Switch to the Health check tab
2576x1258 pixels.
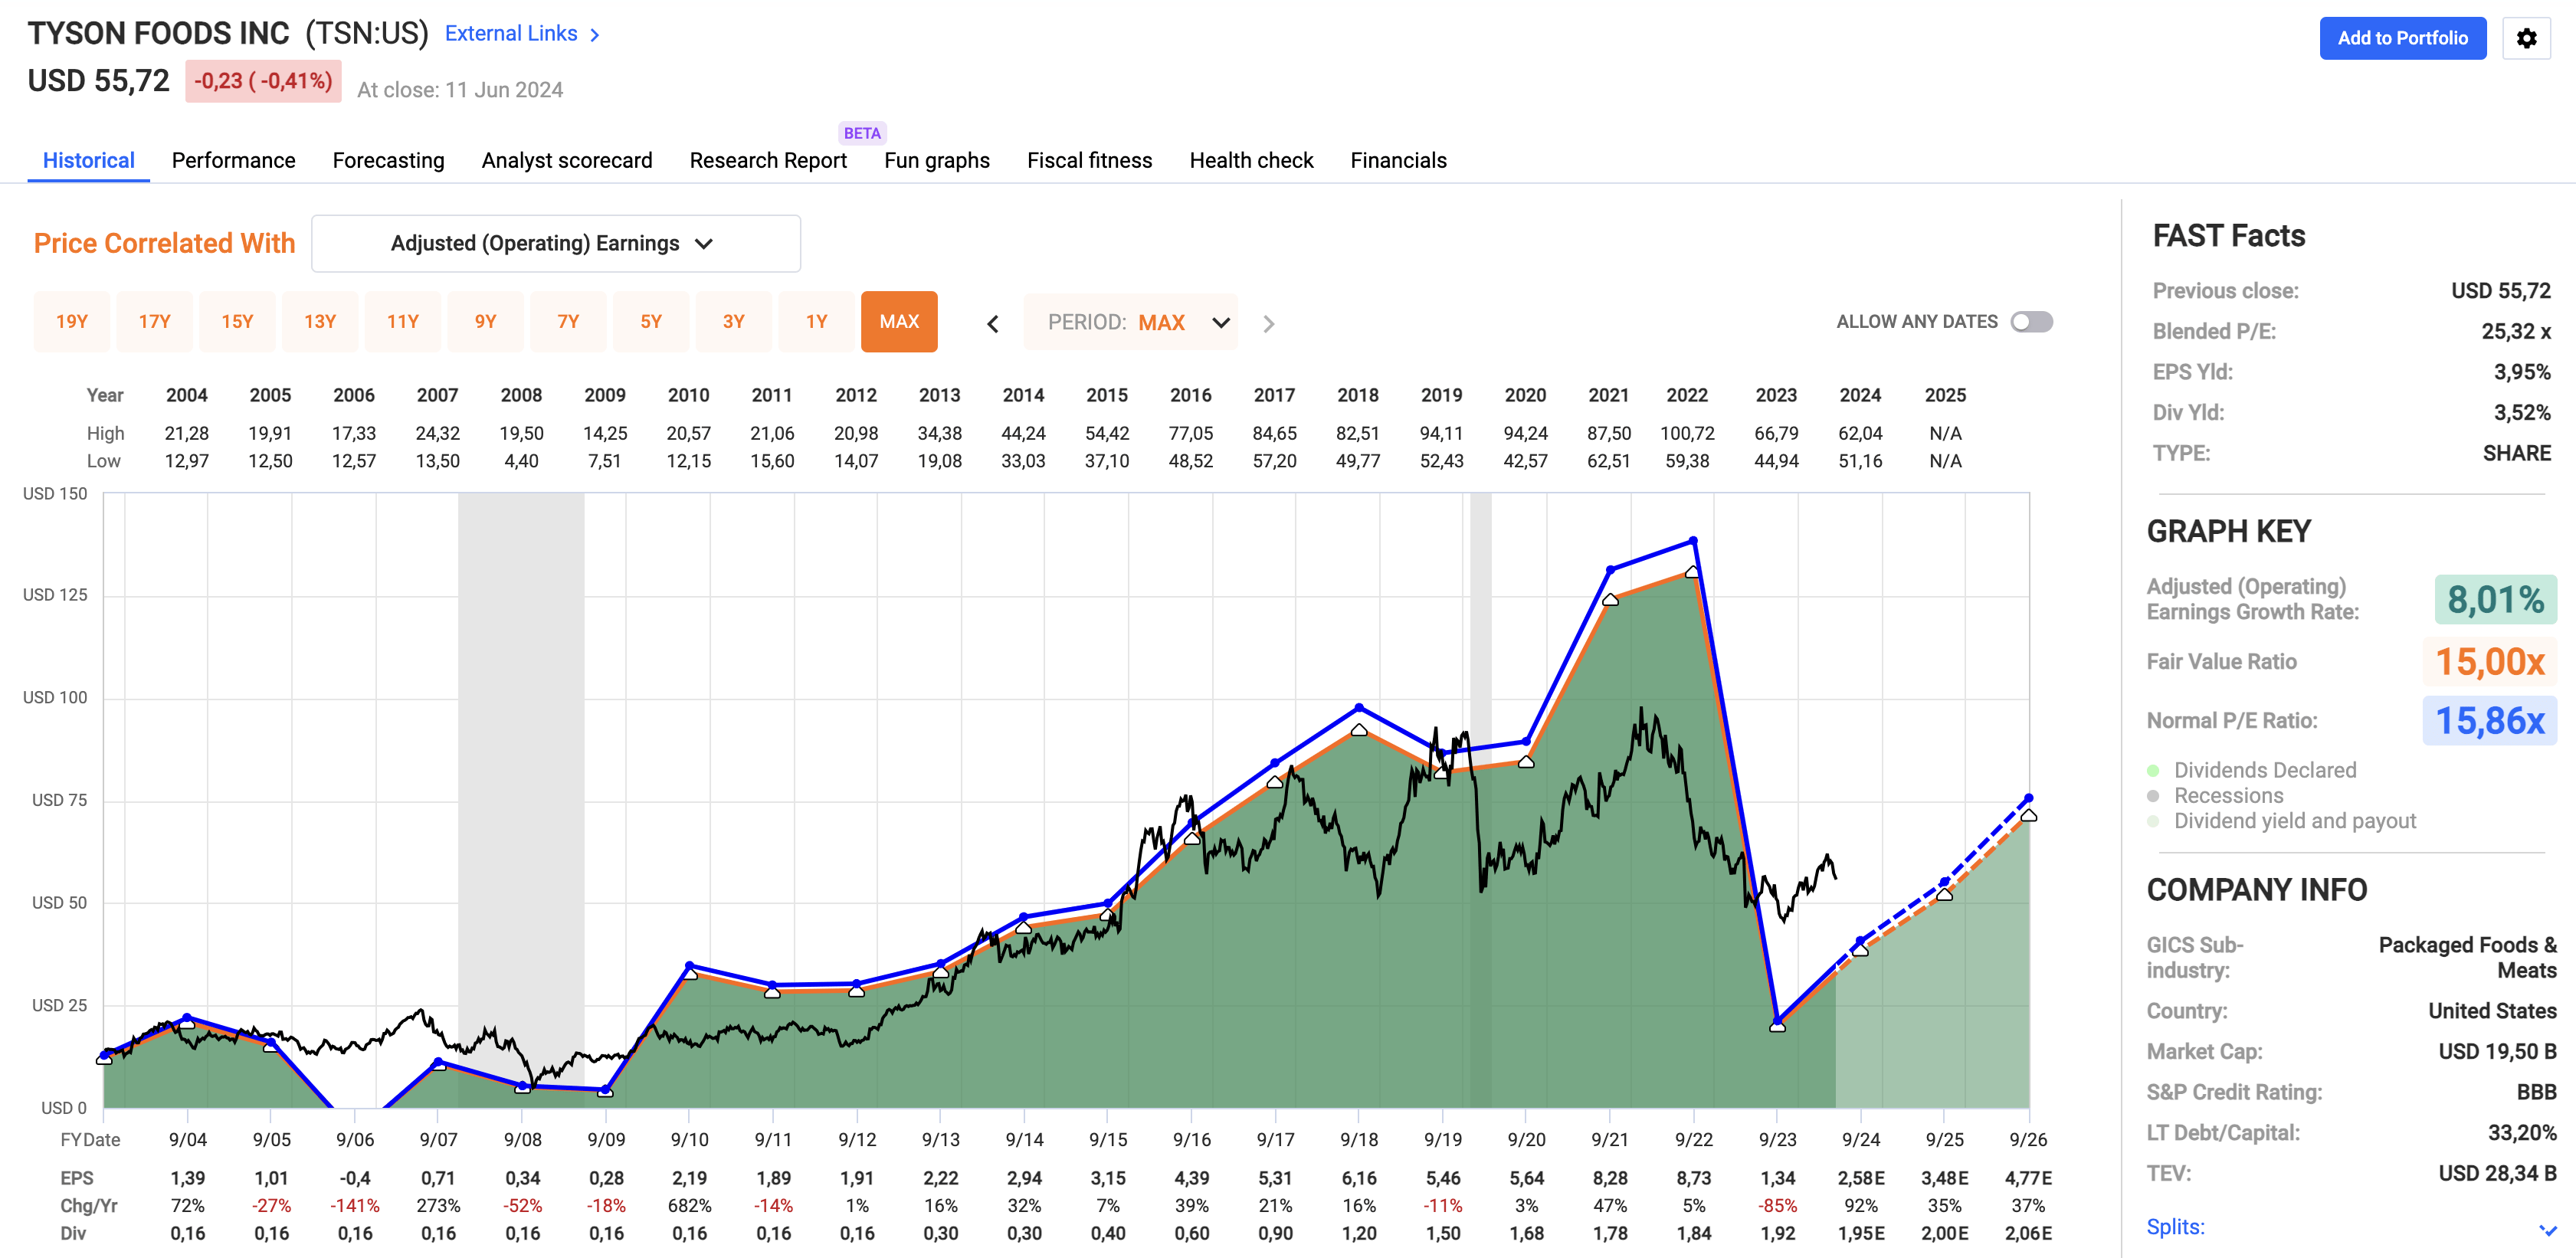coord(1250,160)
